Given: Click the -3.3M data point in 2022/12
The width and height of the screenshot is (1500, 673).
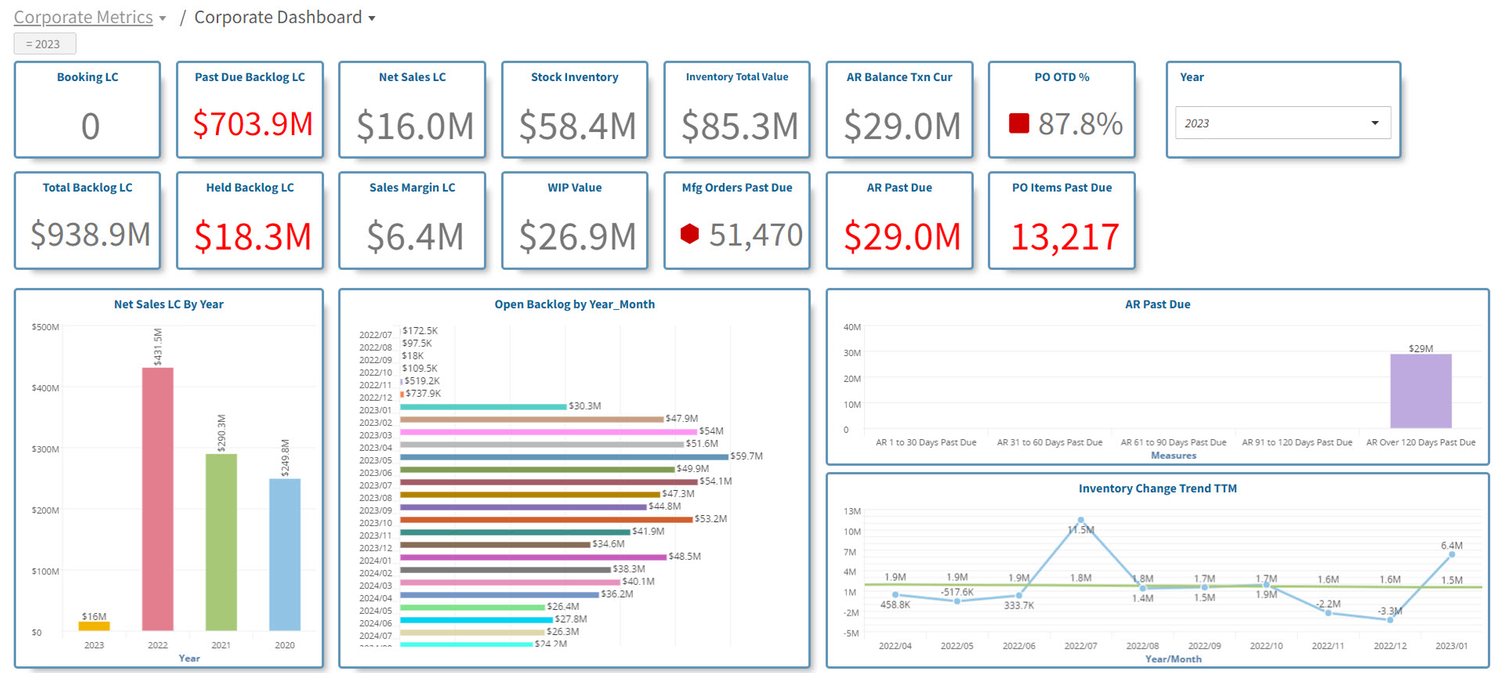Looking at the screenshot, I should (1390, 620).
